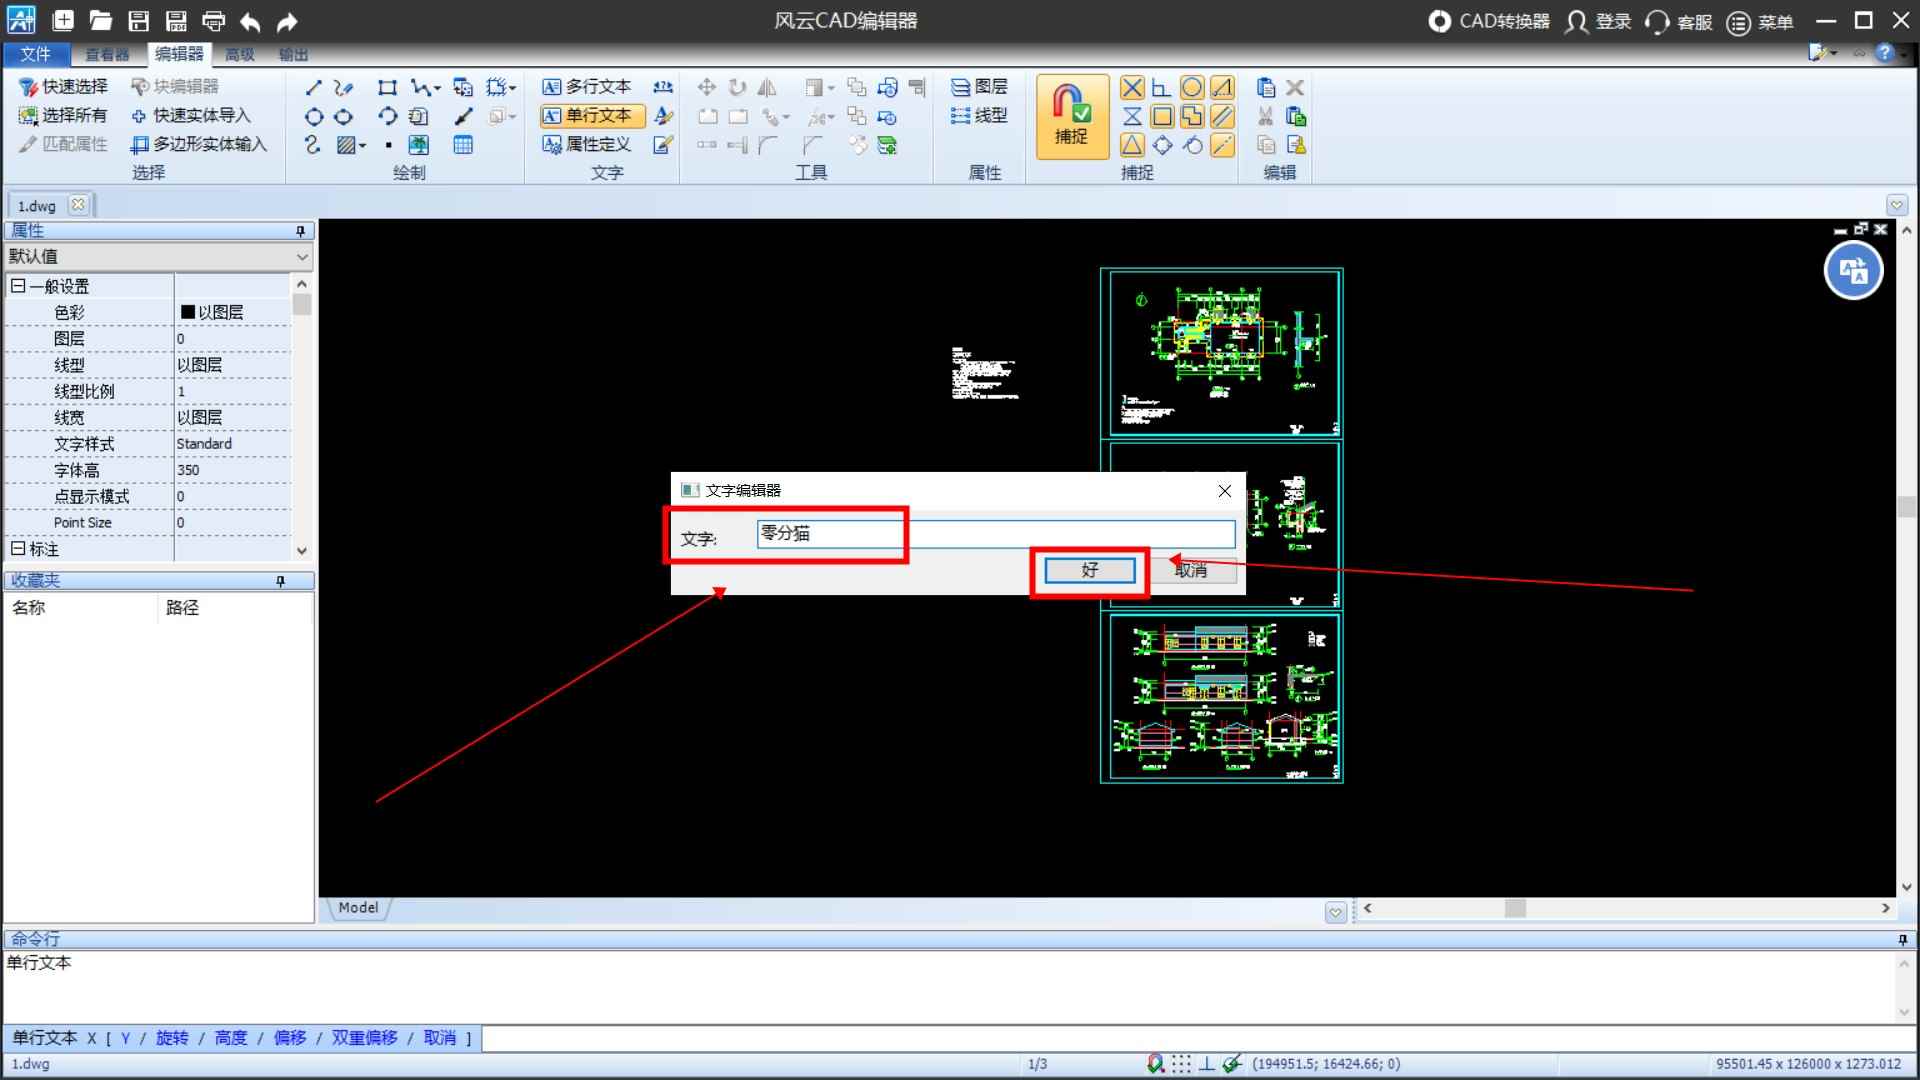Switch to the viewer (查看器) ribbon tab
Image resolution: width=1920 pixels, height=1080 pixels.
coord(107,55)
